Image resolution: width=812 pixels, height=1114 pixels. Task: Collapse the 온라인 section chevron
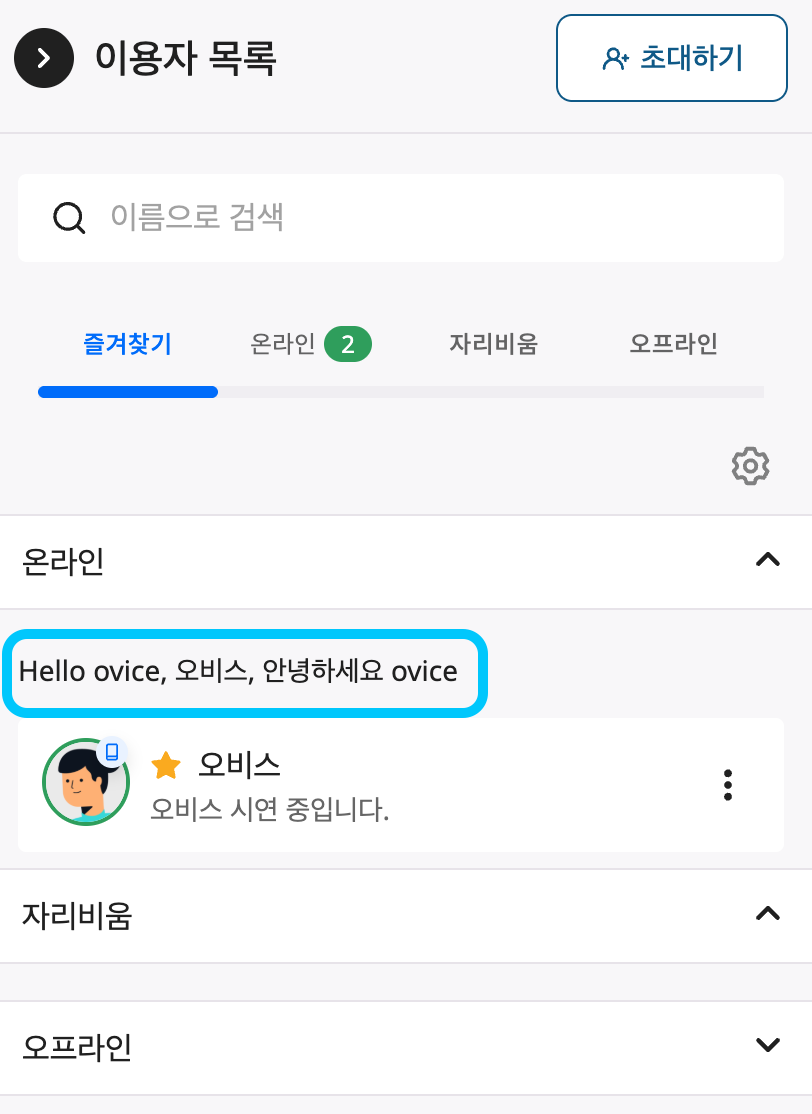[x=767, y=561]
